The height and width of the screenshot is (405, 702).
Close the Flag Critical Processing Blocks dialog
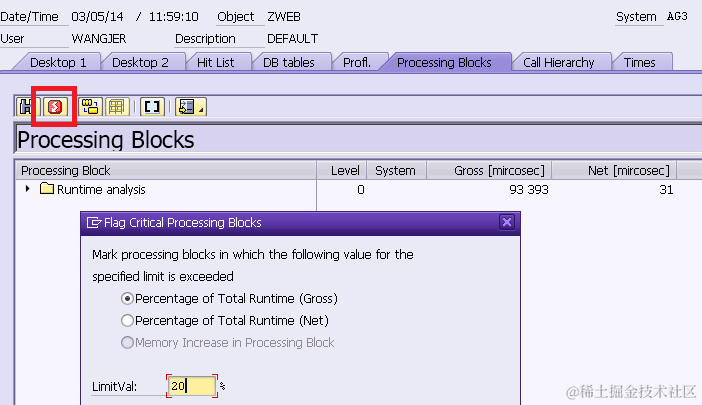[x=507, y=222]
